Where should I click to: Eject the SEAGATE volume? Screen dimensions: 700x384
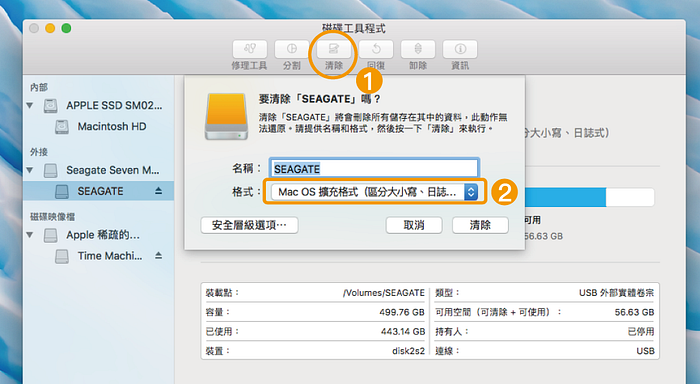pos(158,191)
